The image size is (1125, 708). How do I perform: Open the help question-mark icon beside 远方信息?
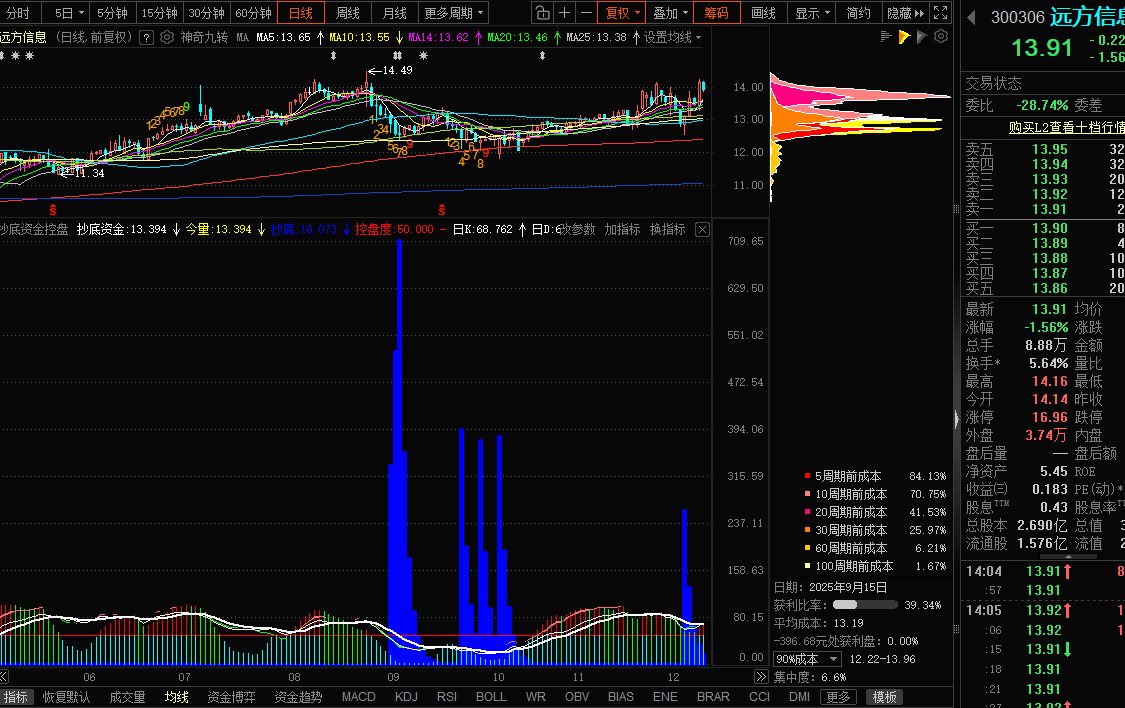tap(146, 37)
